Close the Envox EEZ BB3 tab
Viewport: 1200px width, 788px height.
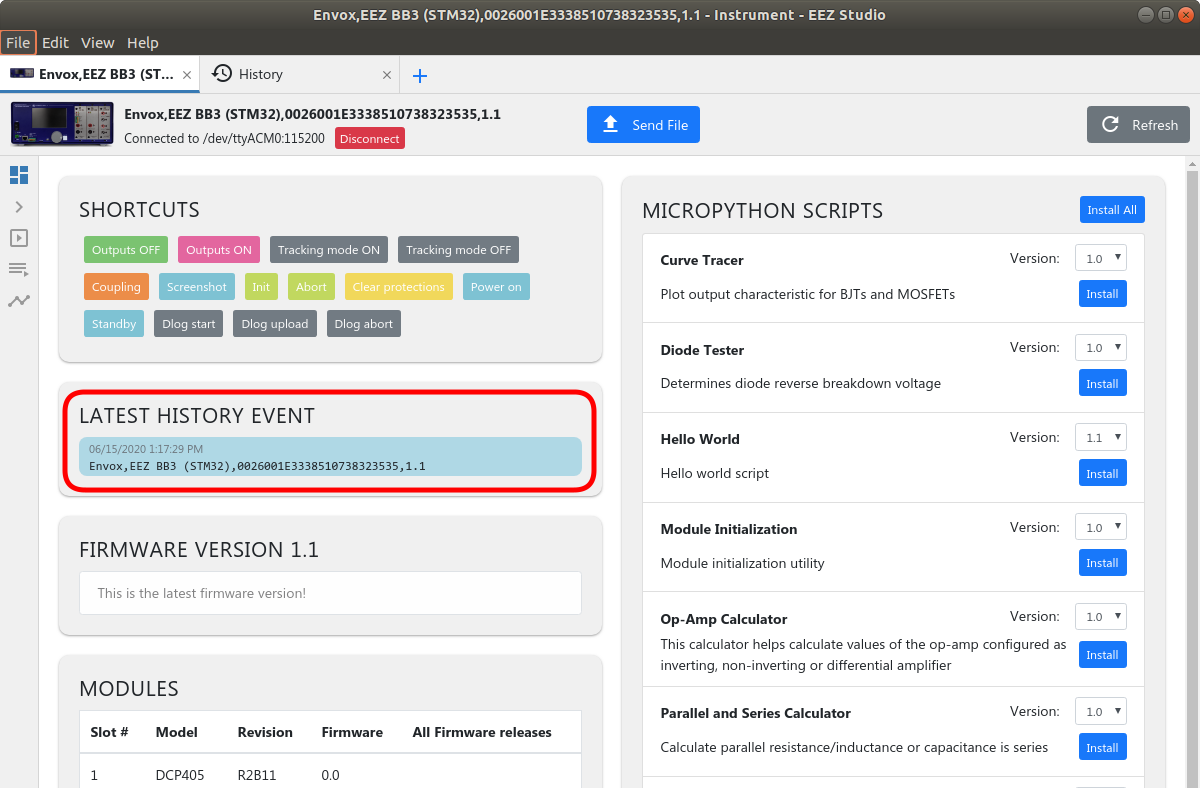coord(187,75)
